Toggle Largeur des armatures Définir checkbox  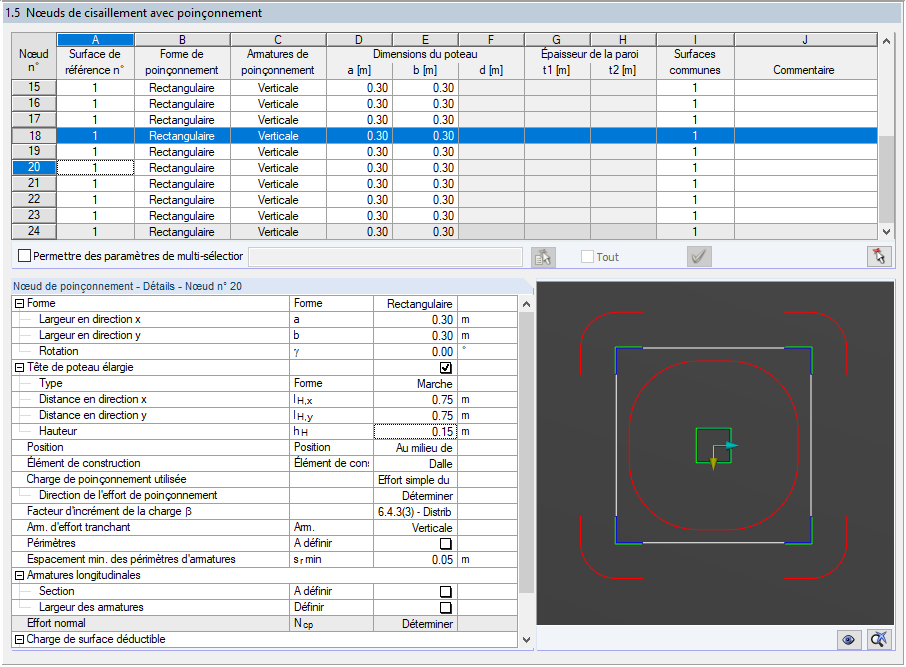pyautogui.click(x=445, y=607)
